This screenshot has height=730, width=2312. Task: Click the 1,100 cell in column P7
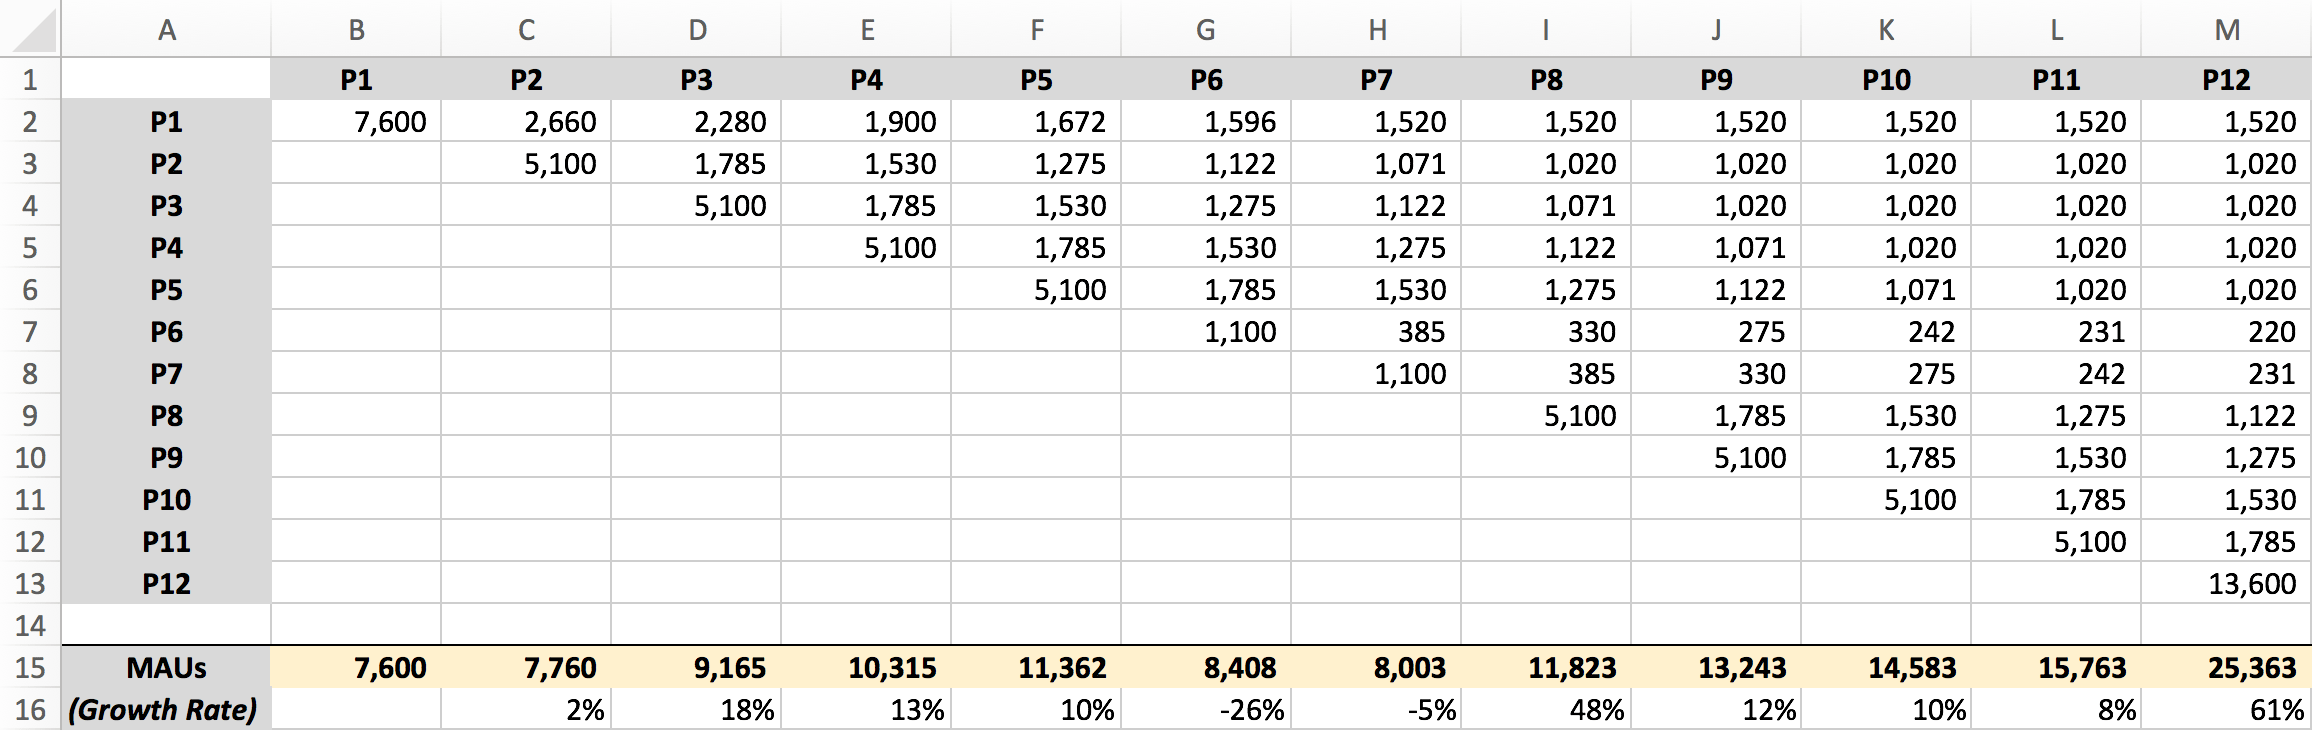point(1376,373)
